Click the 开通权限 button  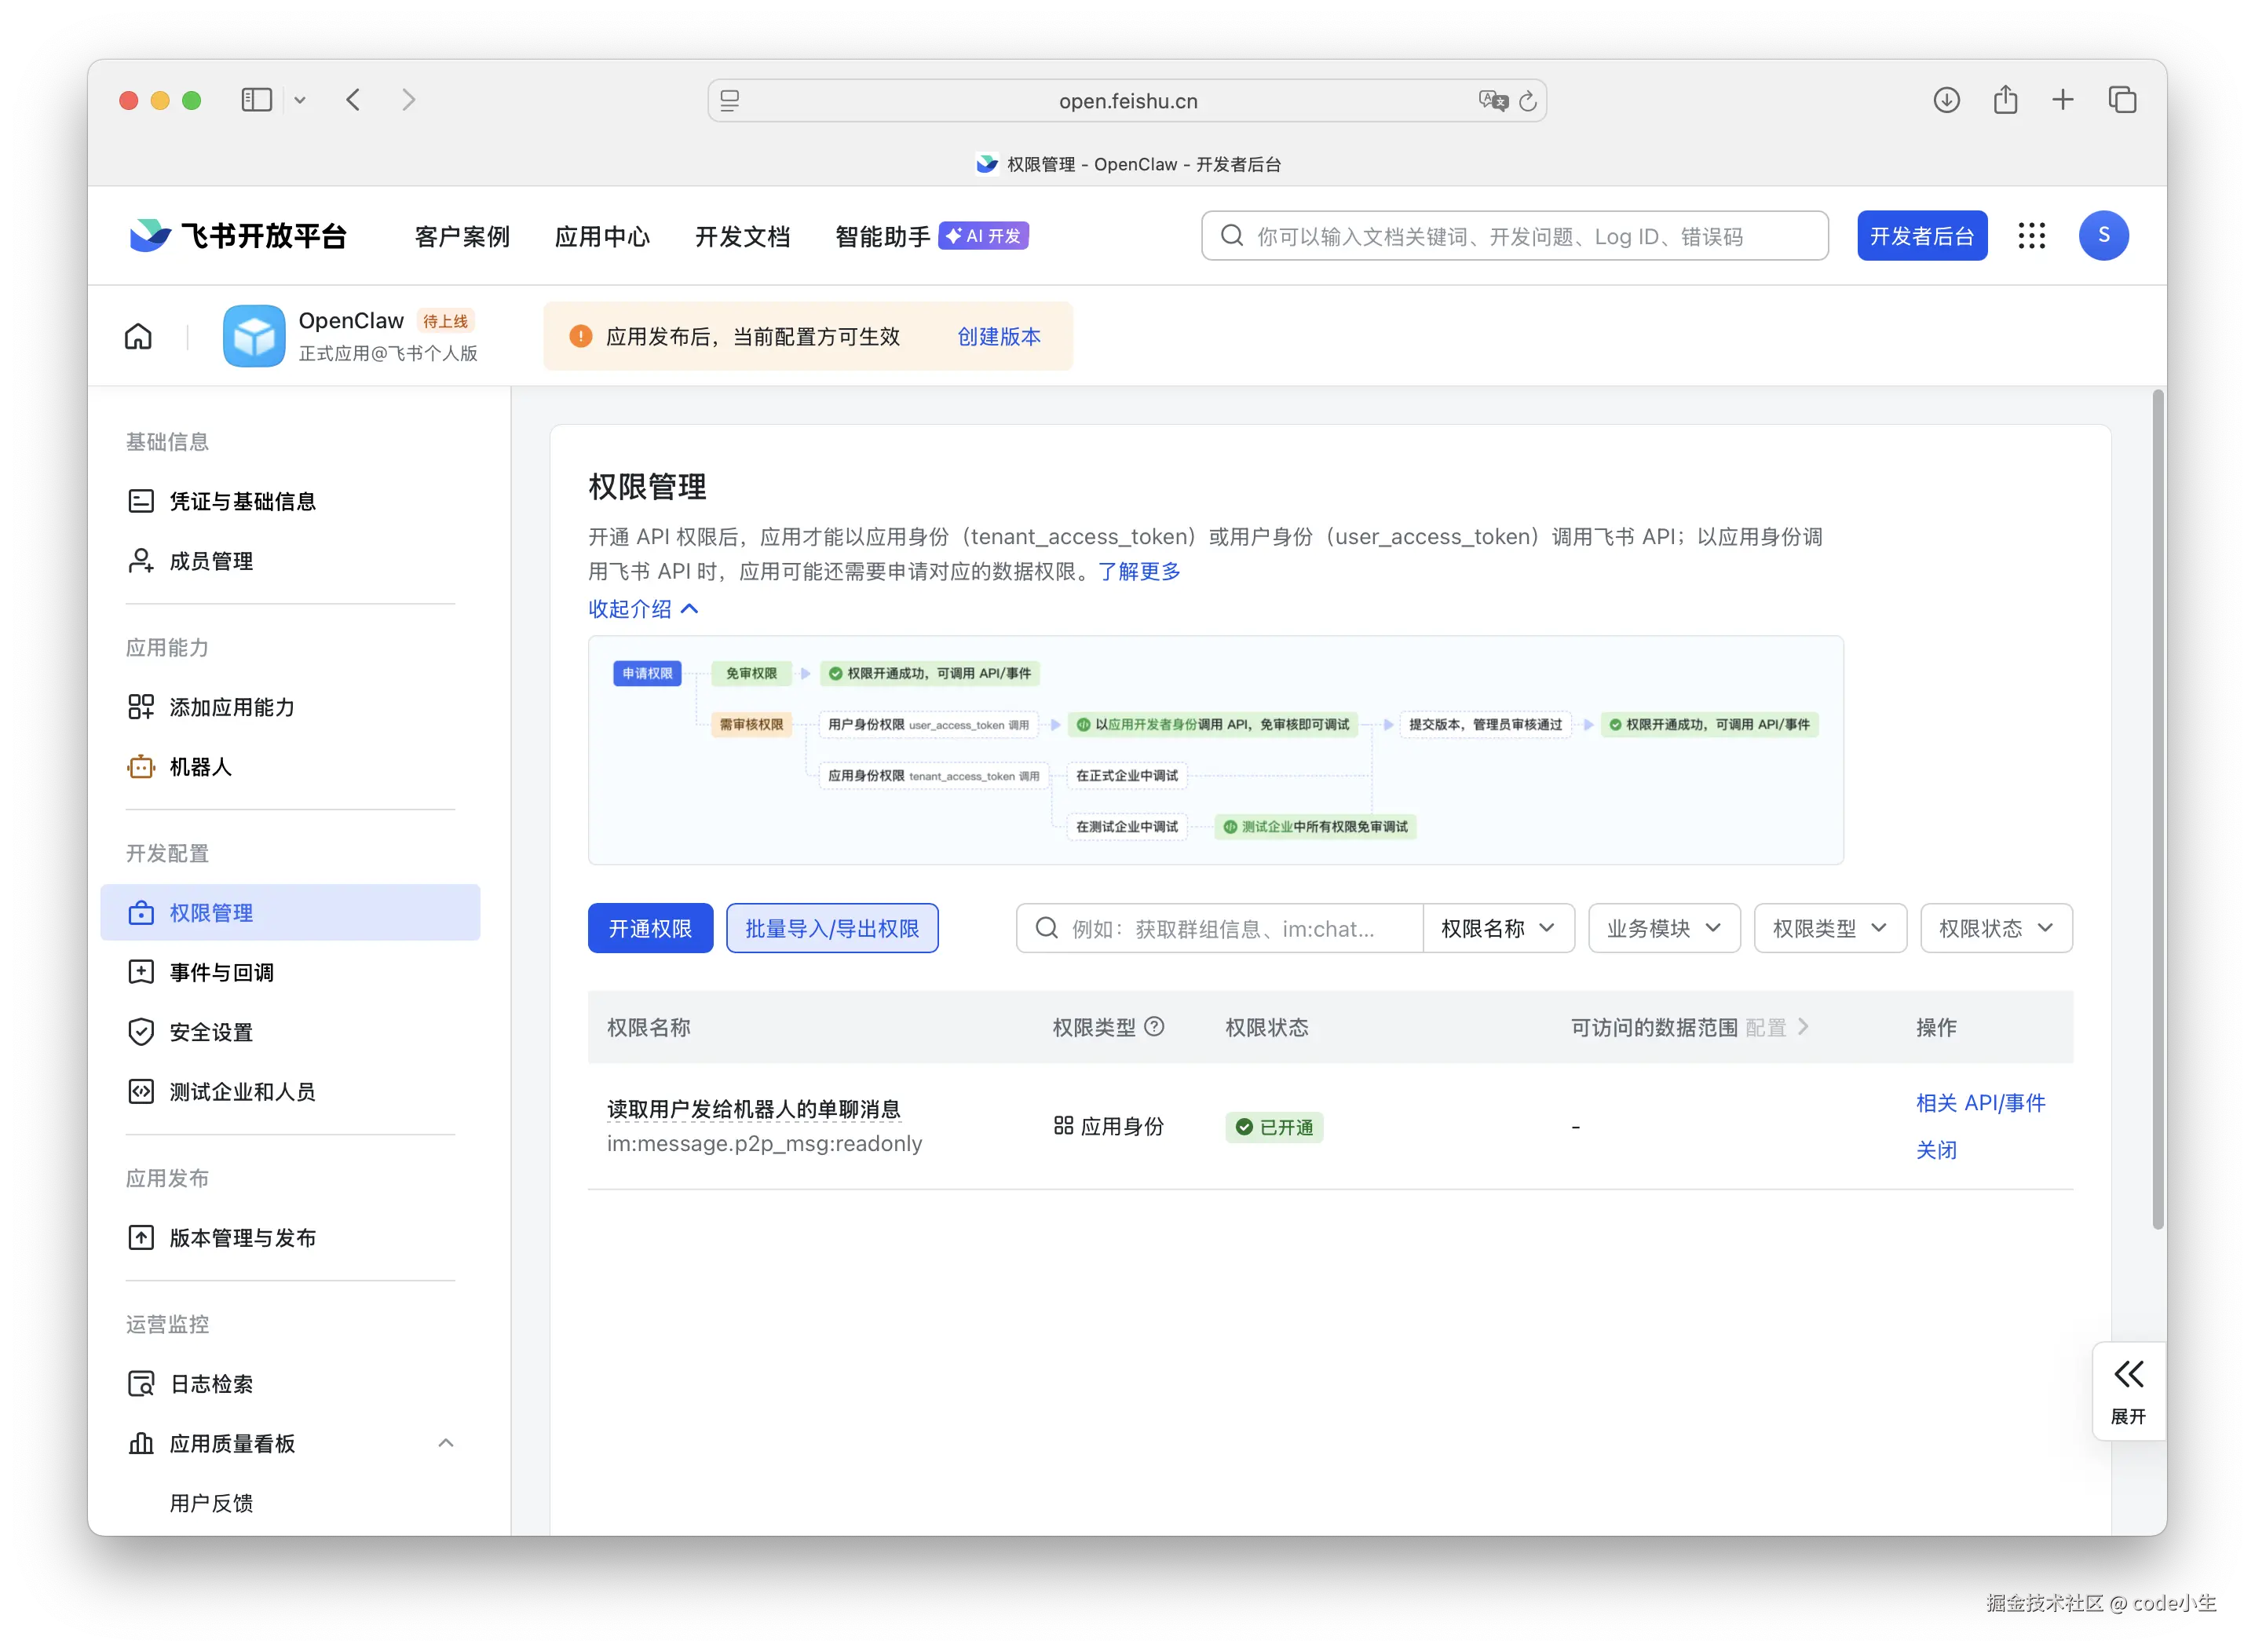[x=650, y=928]
